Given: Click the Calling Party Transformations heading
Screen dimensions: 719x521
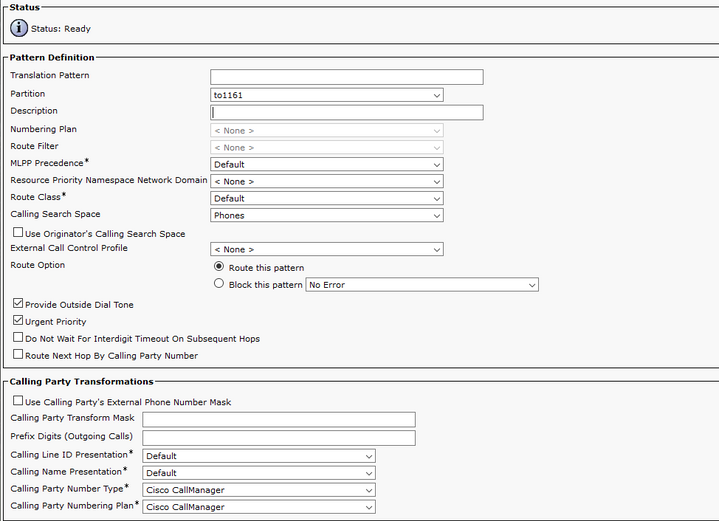Looking at the screenshot, I should point(81,382).
